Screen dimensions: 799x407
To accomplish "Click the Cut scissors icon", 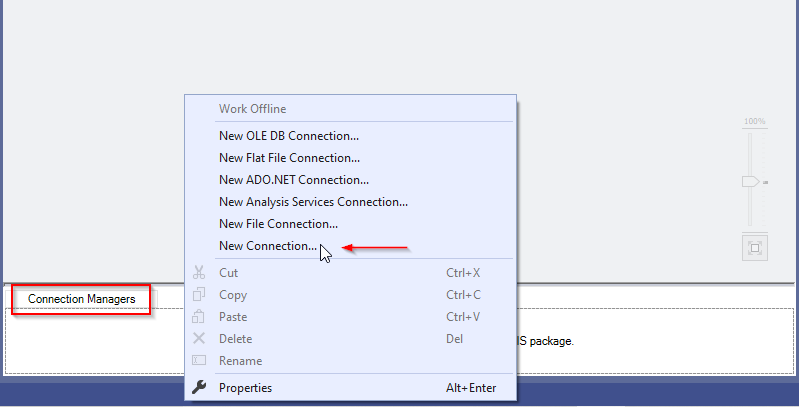I will pyautogui.click(x=199, y=272).
